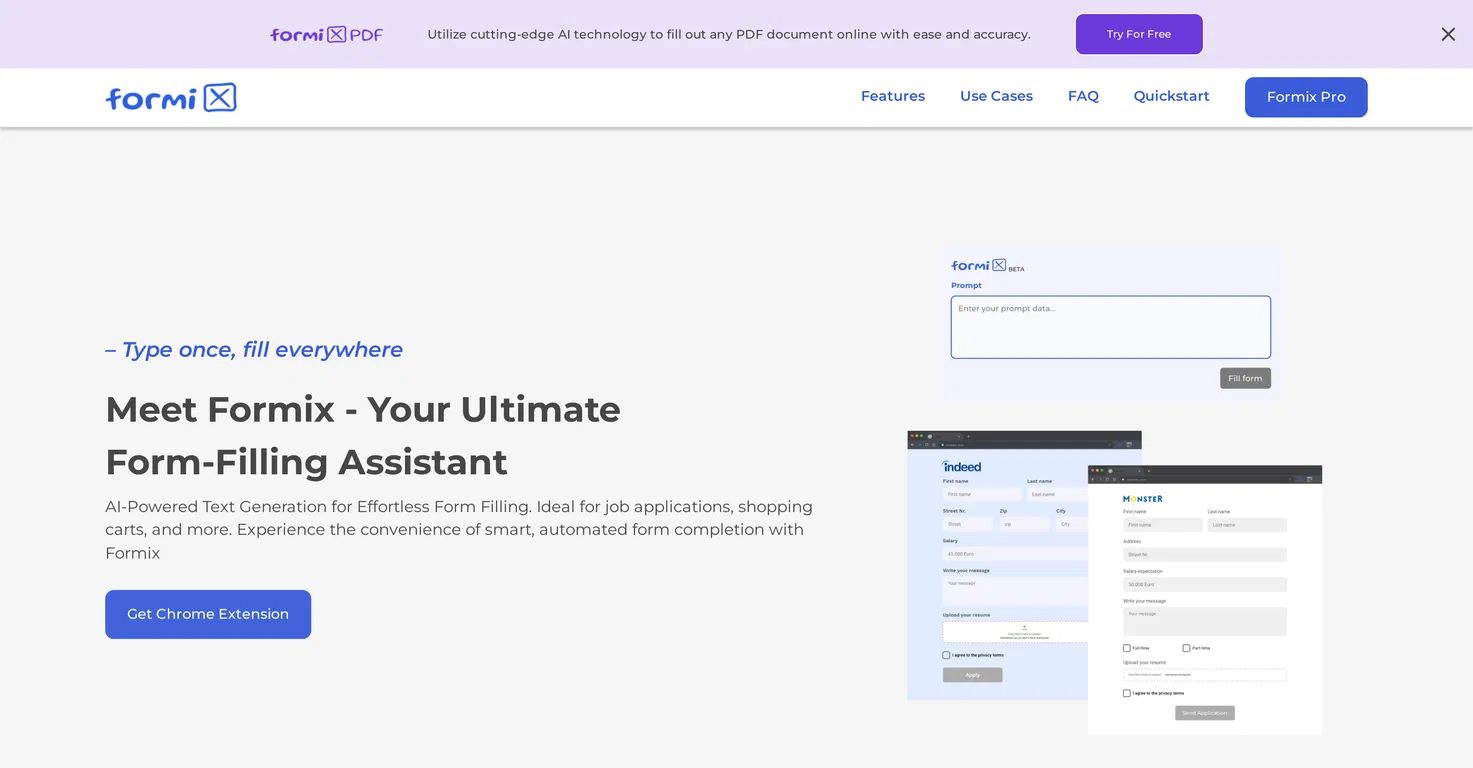Select the Quickstart nav link
1473x768 pixels.
[x=1171, y=96]
